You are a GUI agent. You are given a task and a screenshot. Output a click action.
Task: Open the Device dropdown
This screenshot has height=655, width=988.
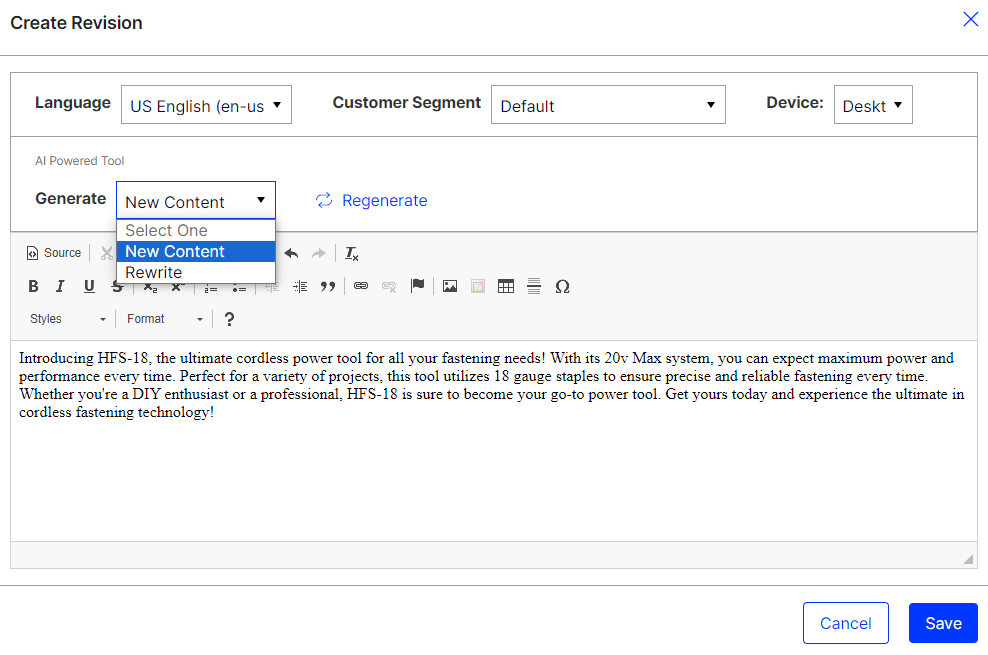coord(873,105)
